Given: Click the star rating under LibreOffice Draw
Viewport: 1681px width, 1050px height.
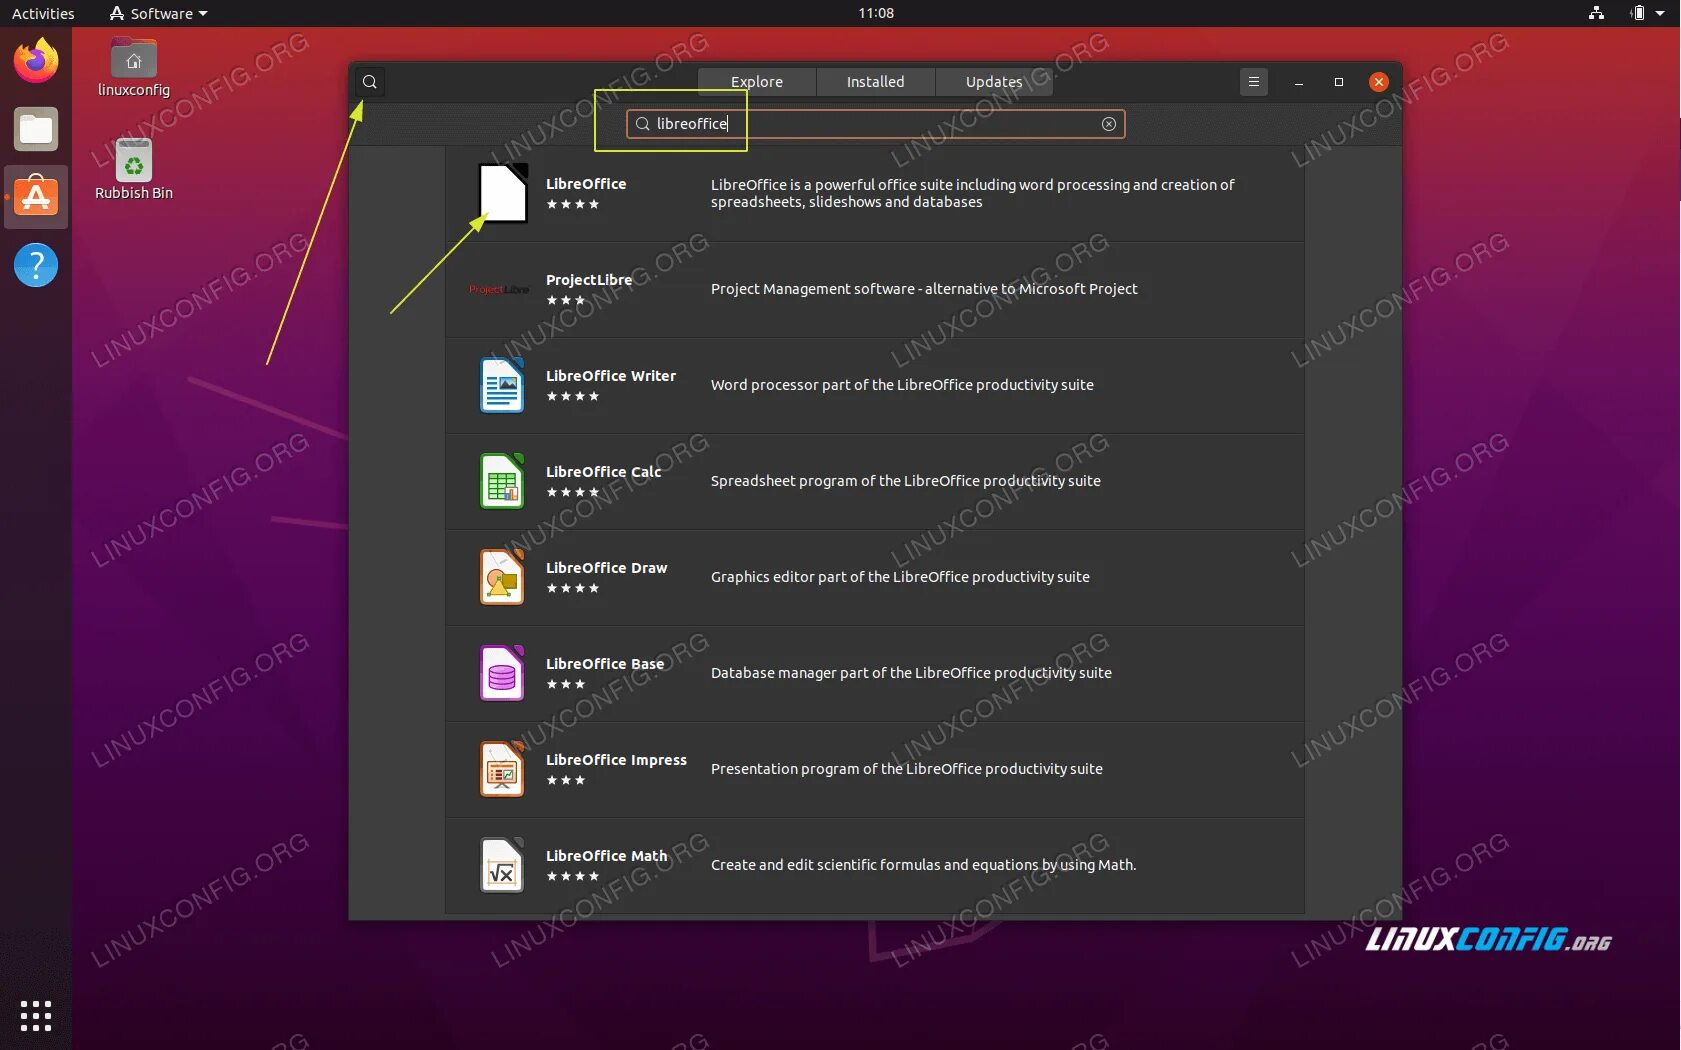Looking at the screenshot, I should pyautogui.click(x=573, y=589).
